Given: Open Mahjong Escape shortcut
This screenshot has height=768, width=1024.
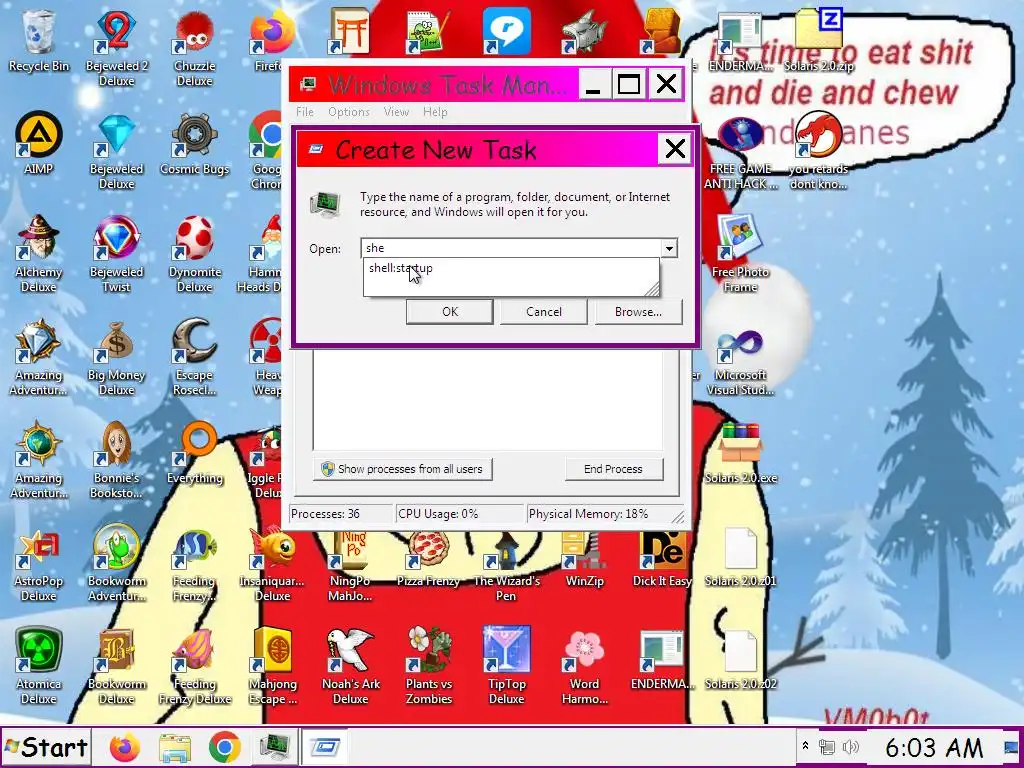Looking at the screenshot, I should [272, 666].
